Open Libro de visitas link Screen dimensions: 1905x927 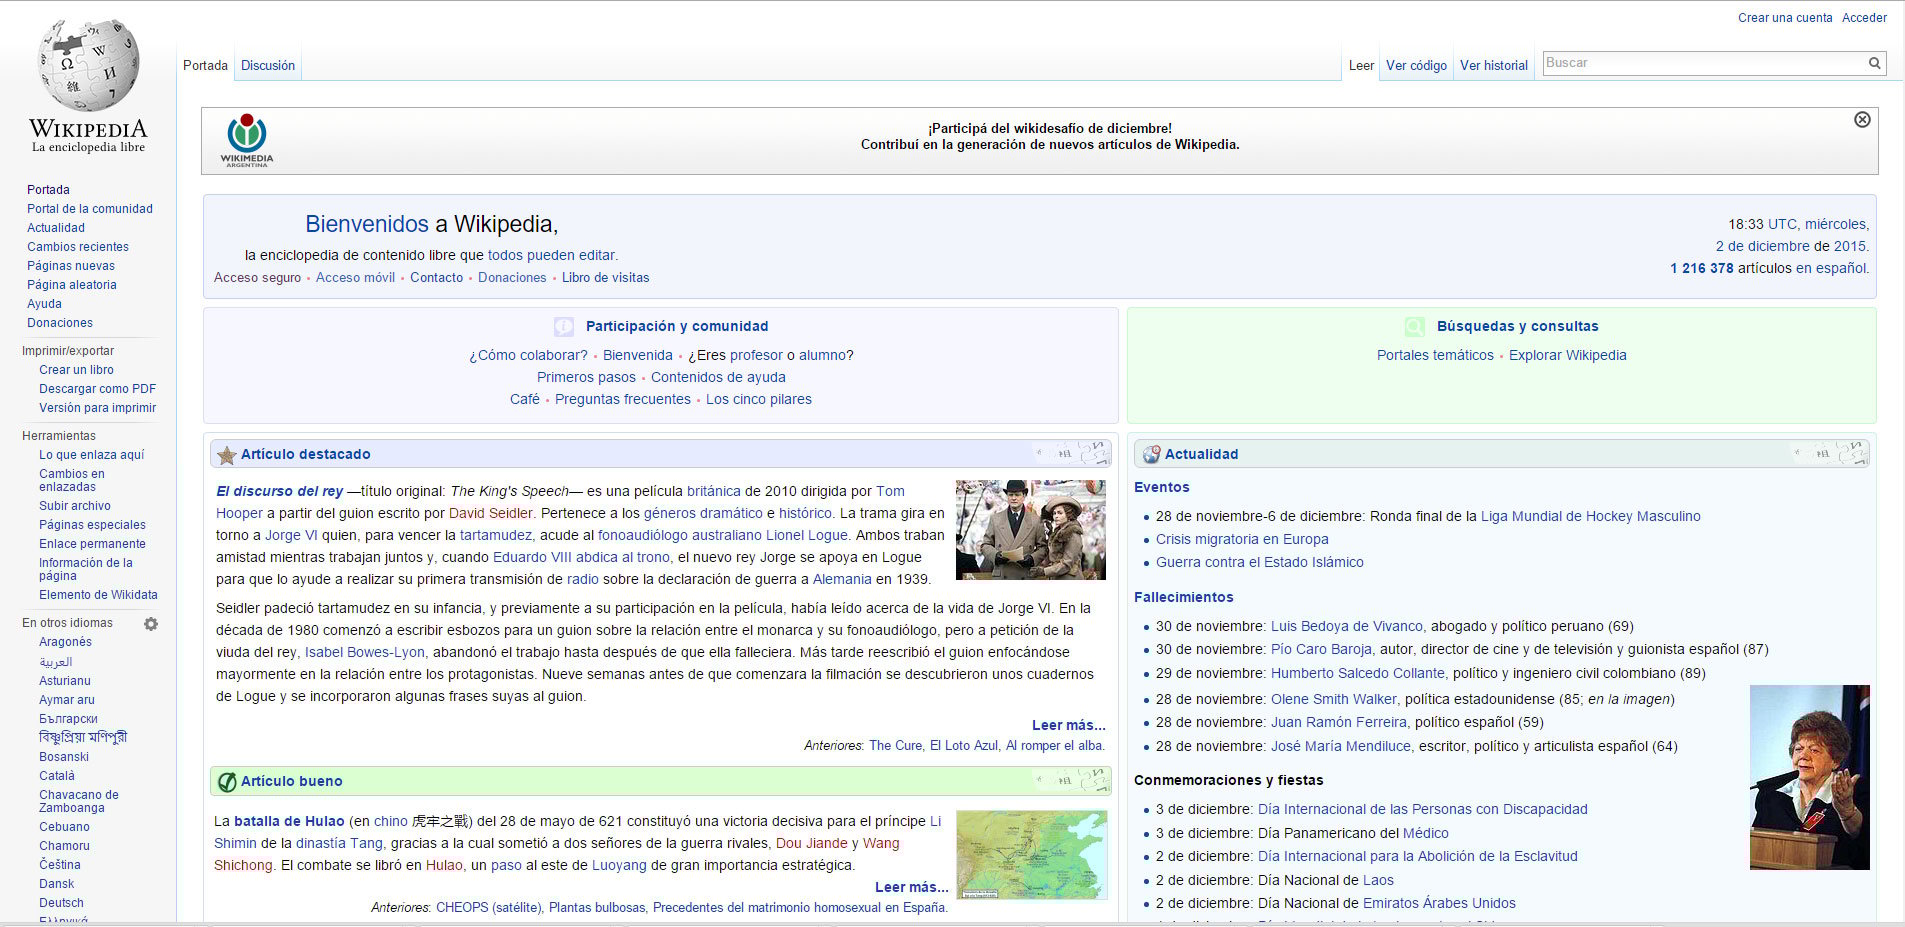pos(605,278)
